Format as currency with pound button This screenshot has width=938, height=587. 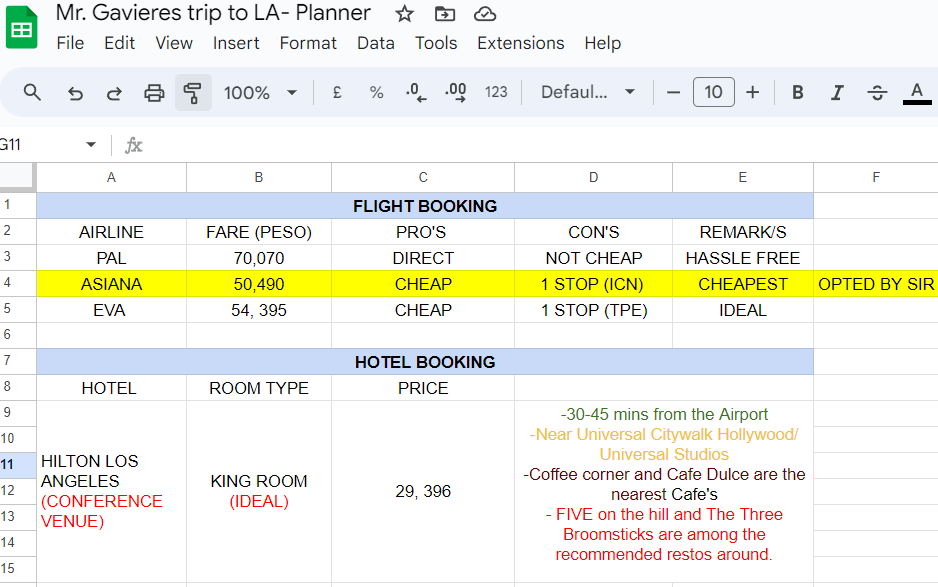click(337, 93)
